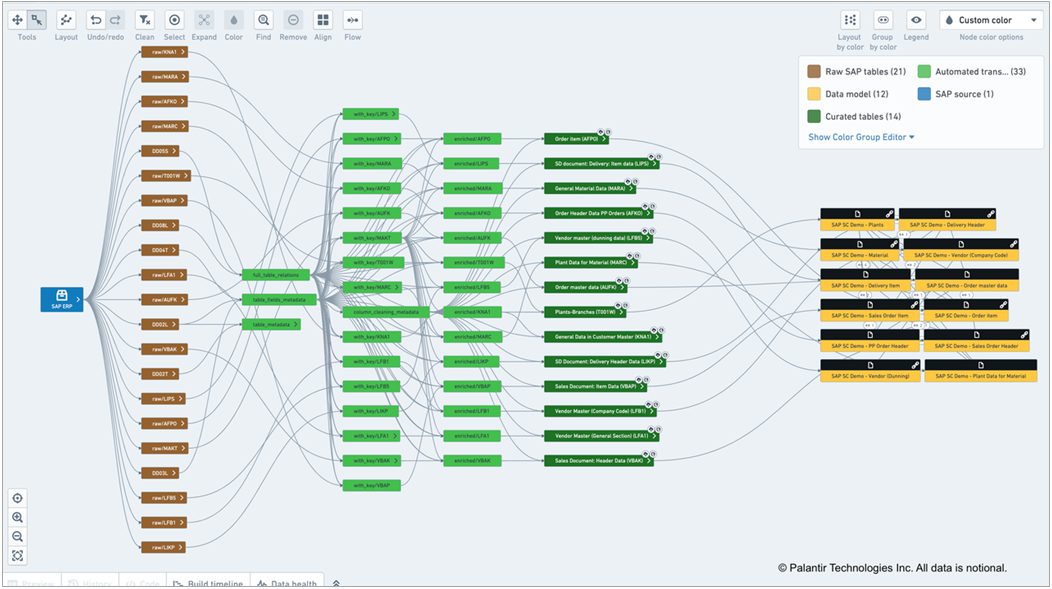1052x589 pixels.
Task: Center the graph with recenter icon
Action: click(17, 498)
